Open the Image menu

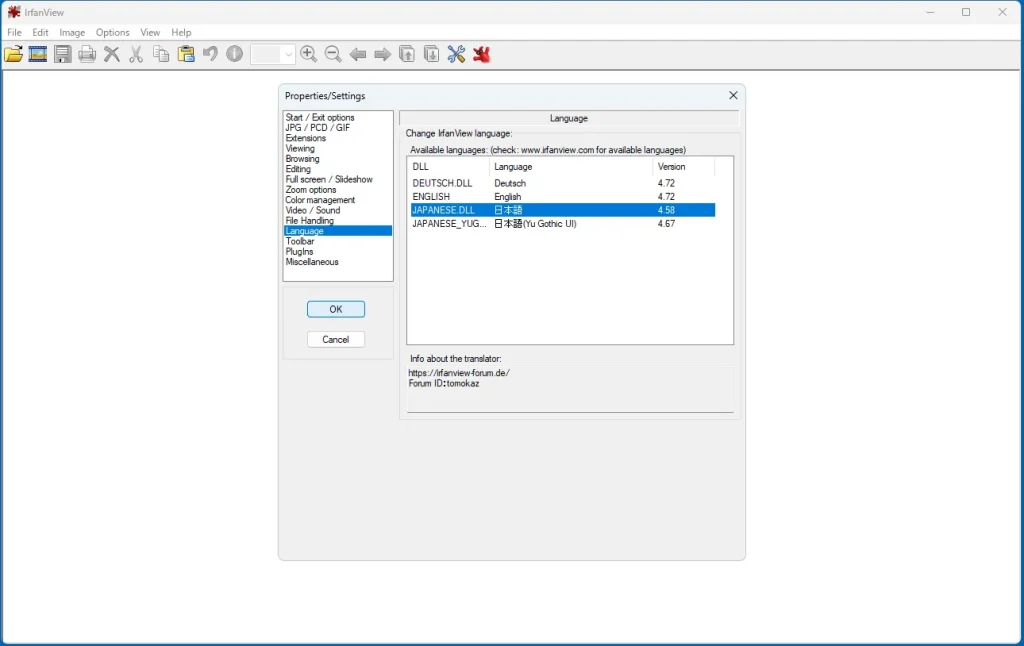tap(72, 32)
